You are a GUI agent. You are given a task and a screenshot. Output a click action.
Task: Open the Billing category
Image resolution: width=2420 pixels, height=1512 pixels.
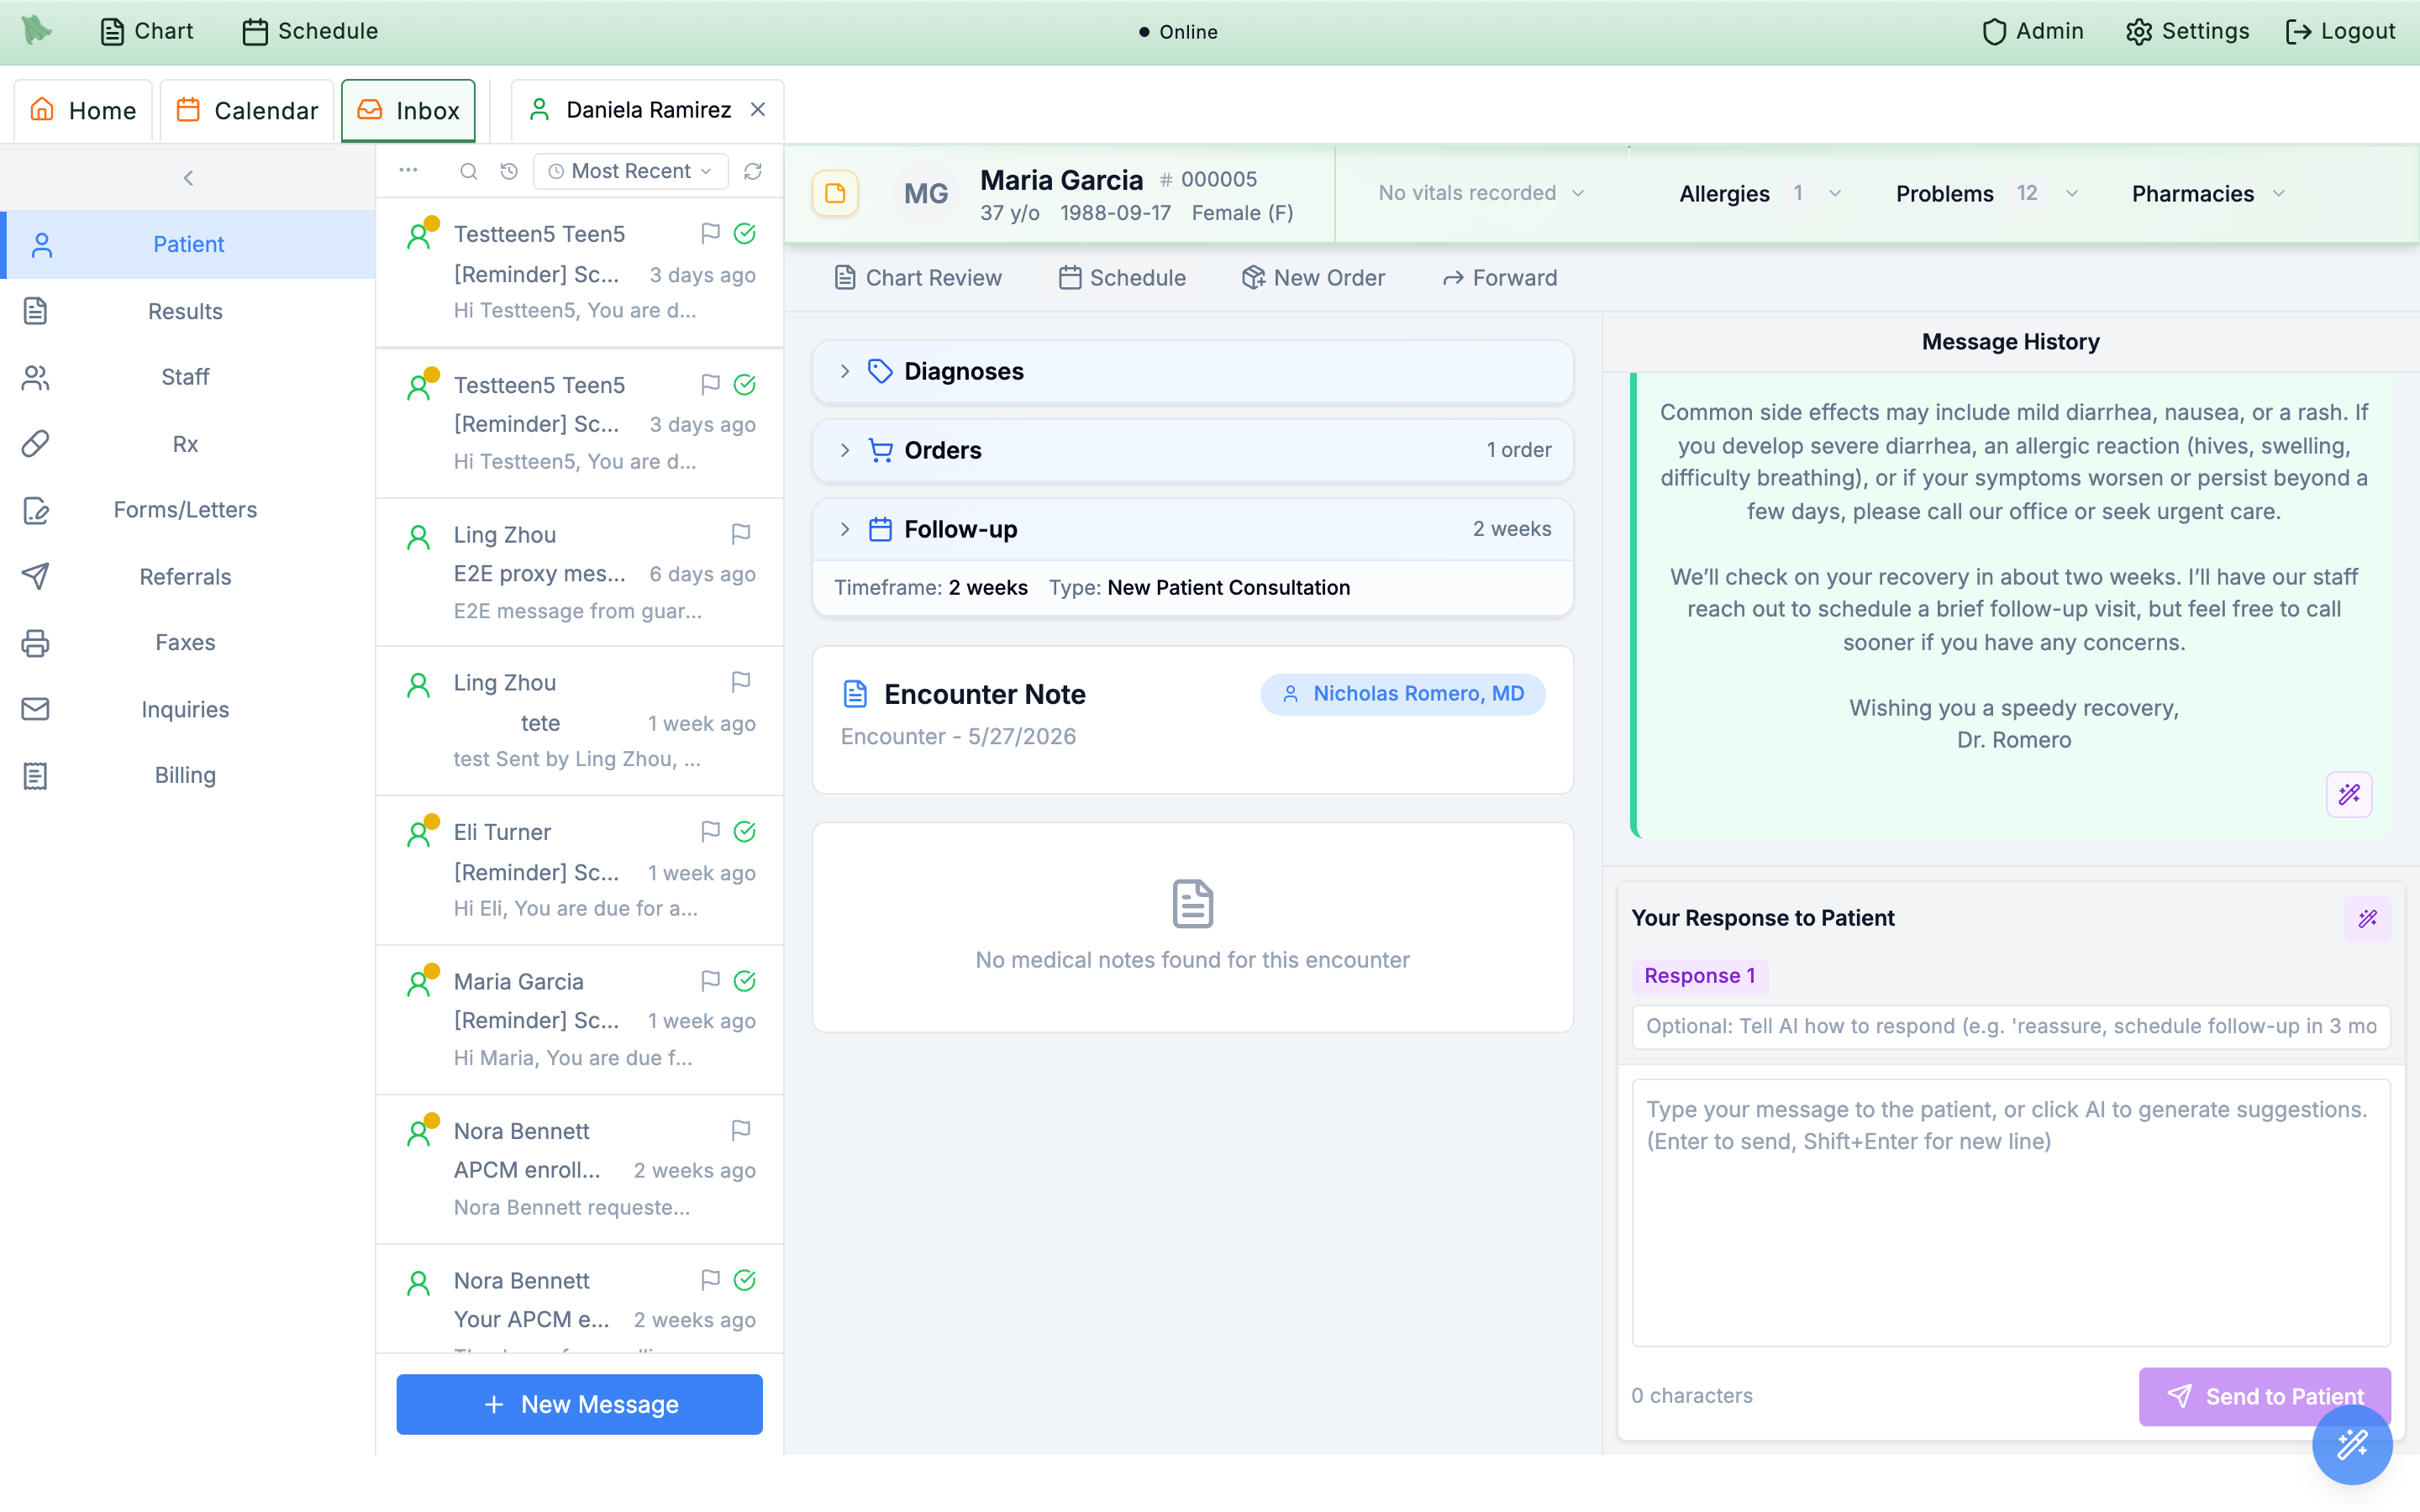(x=188, y=775)
